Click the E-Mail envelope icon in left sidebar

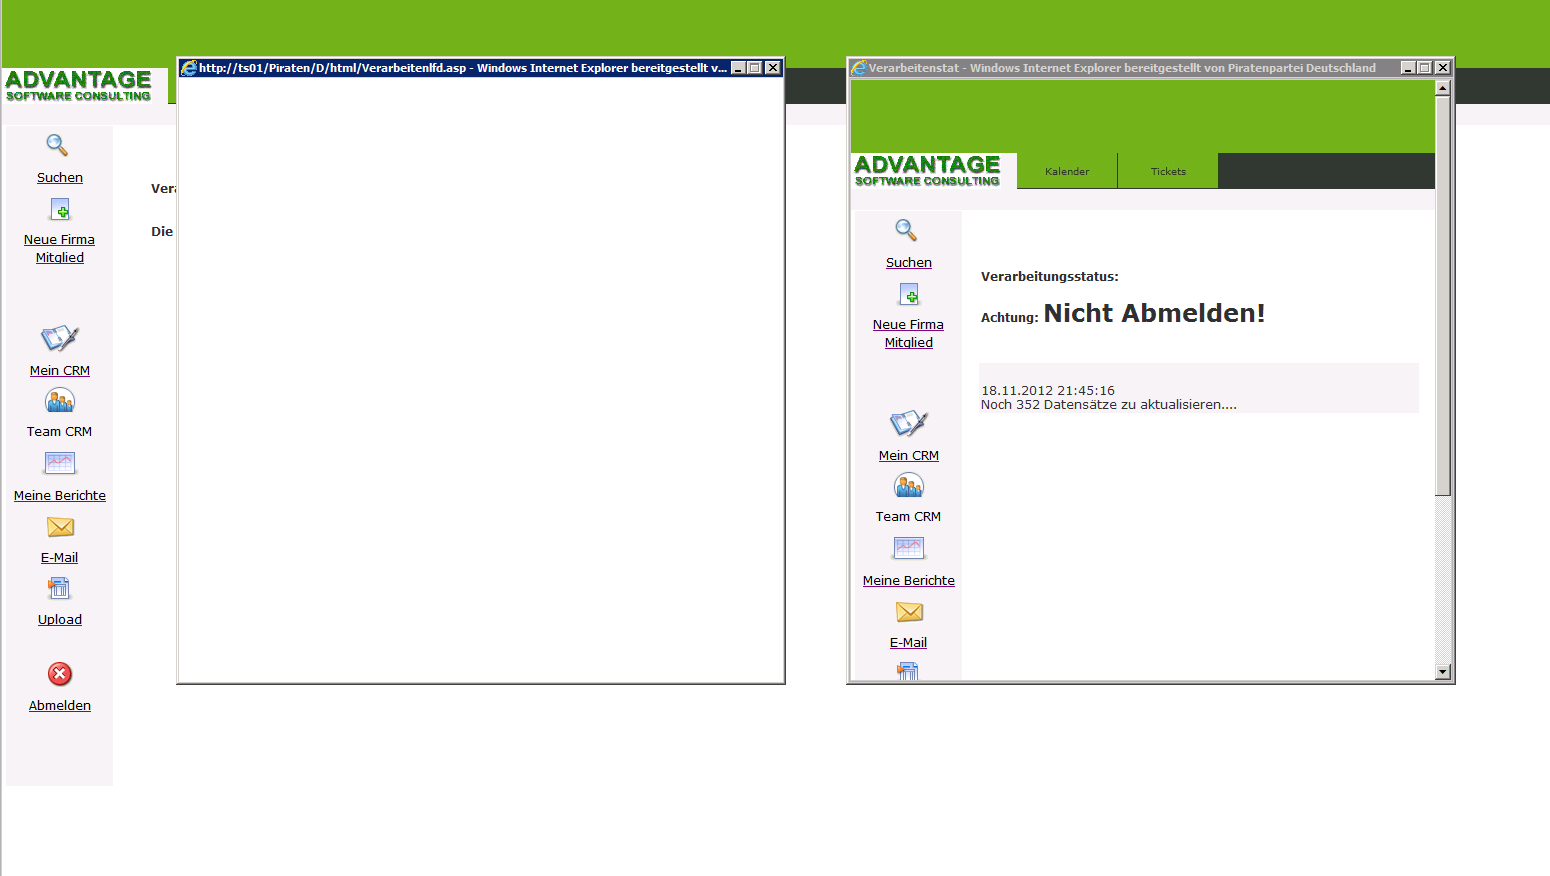click(60, 527)
